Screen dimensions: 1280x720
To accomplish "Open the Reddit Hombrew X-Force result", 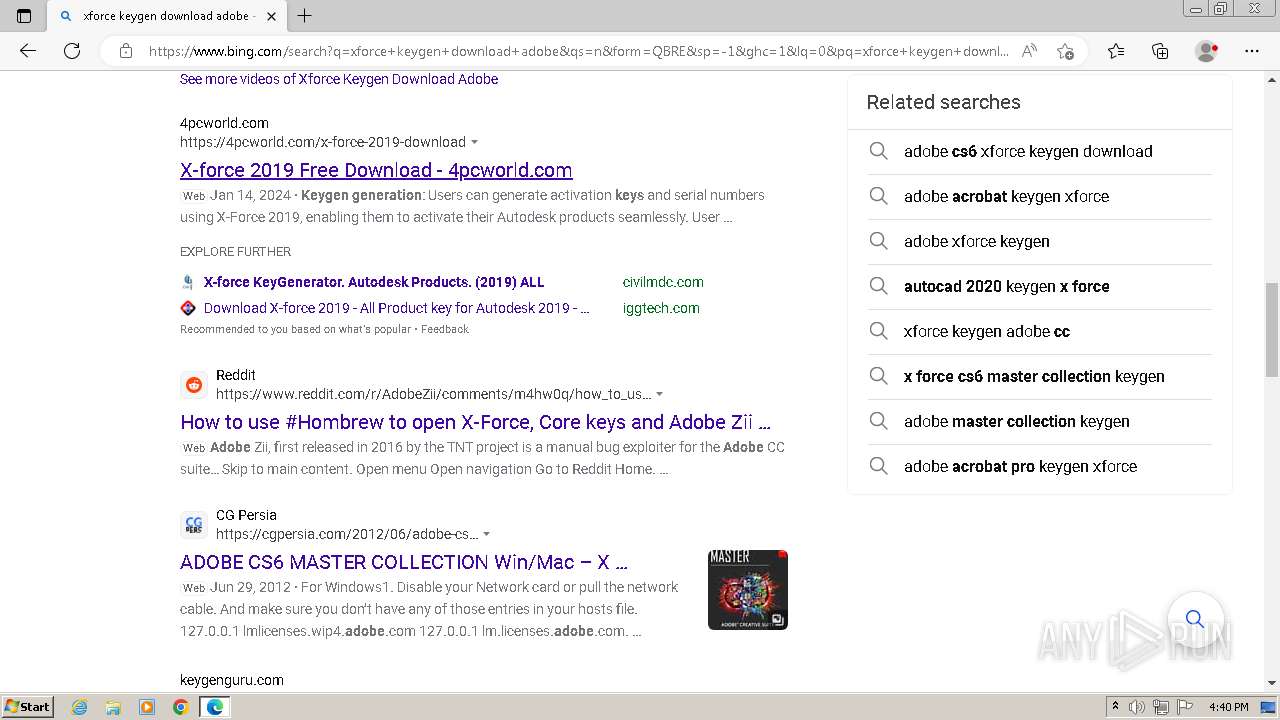I will point(475,422).
